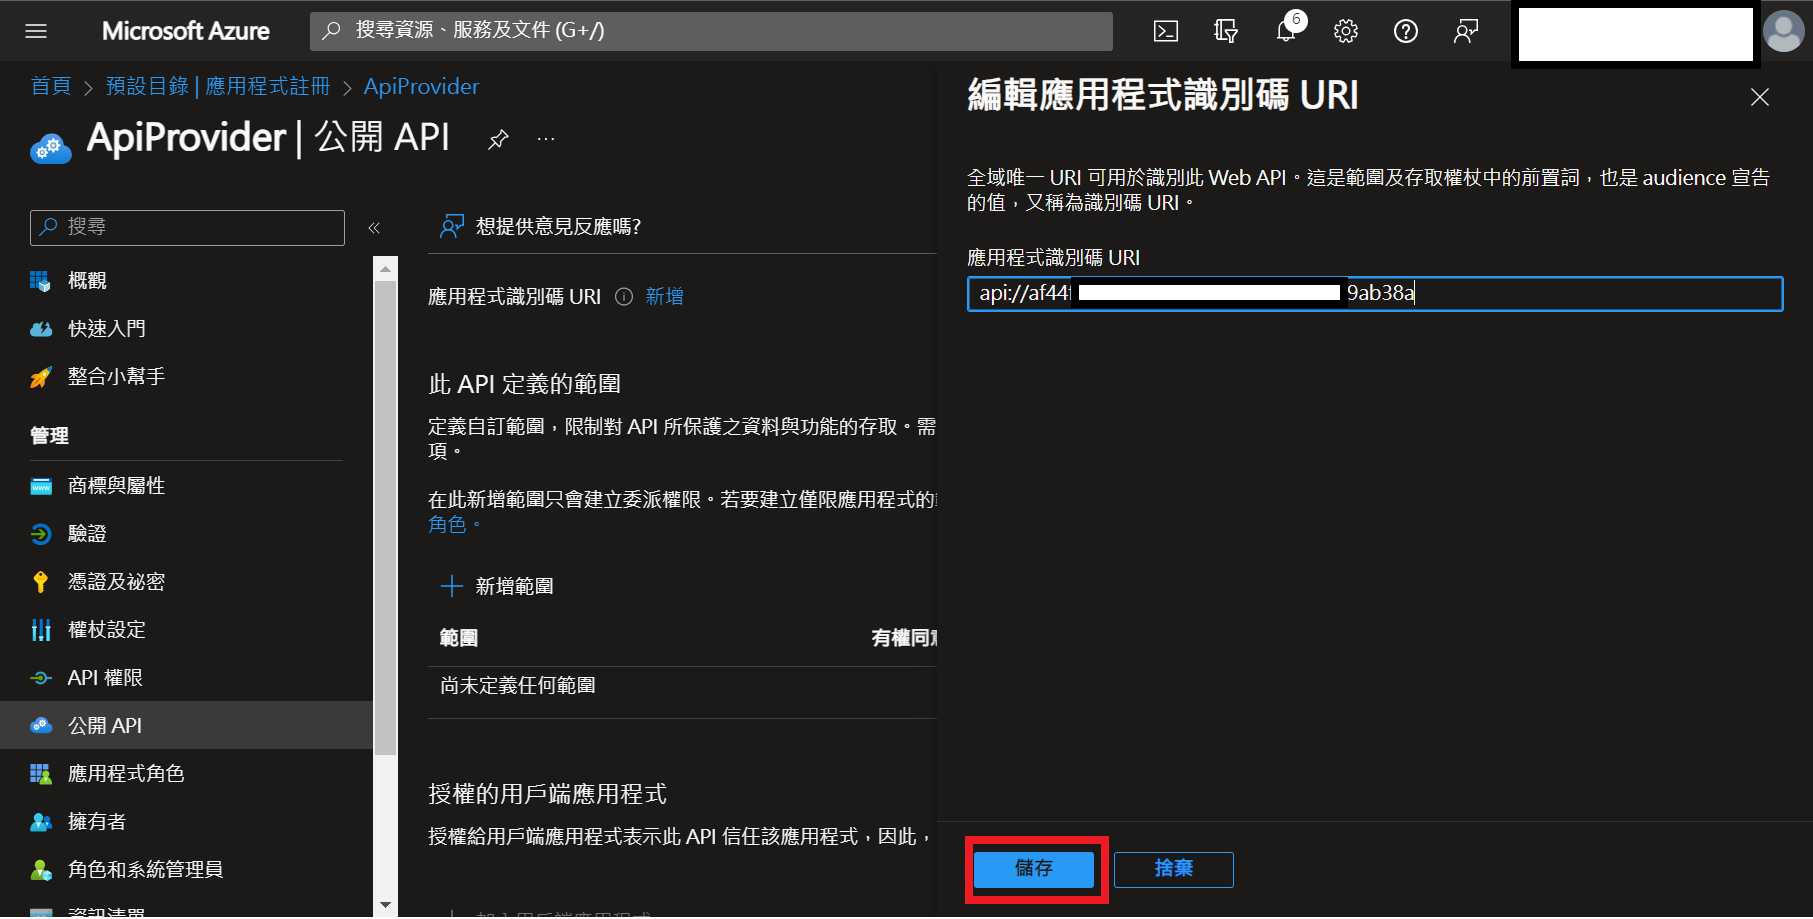
Task: Click the info icon beside 應用程式識別碼 URI
Action: pos(624,297)
